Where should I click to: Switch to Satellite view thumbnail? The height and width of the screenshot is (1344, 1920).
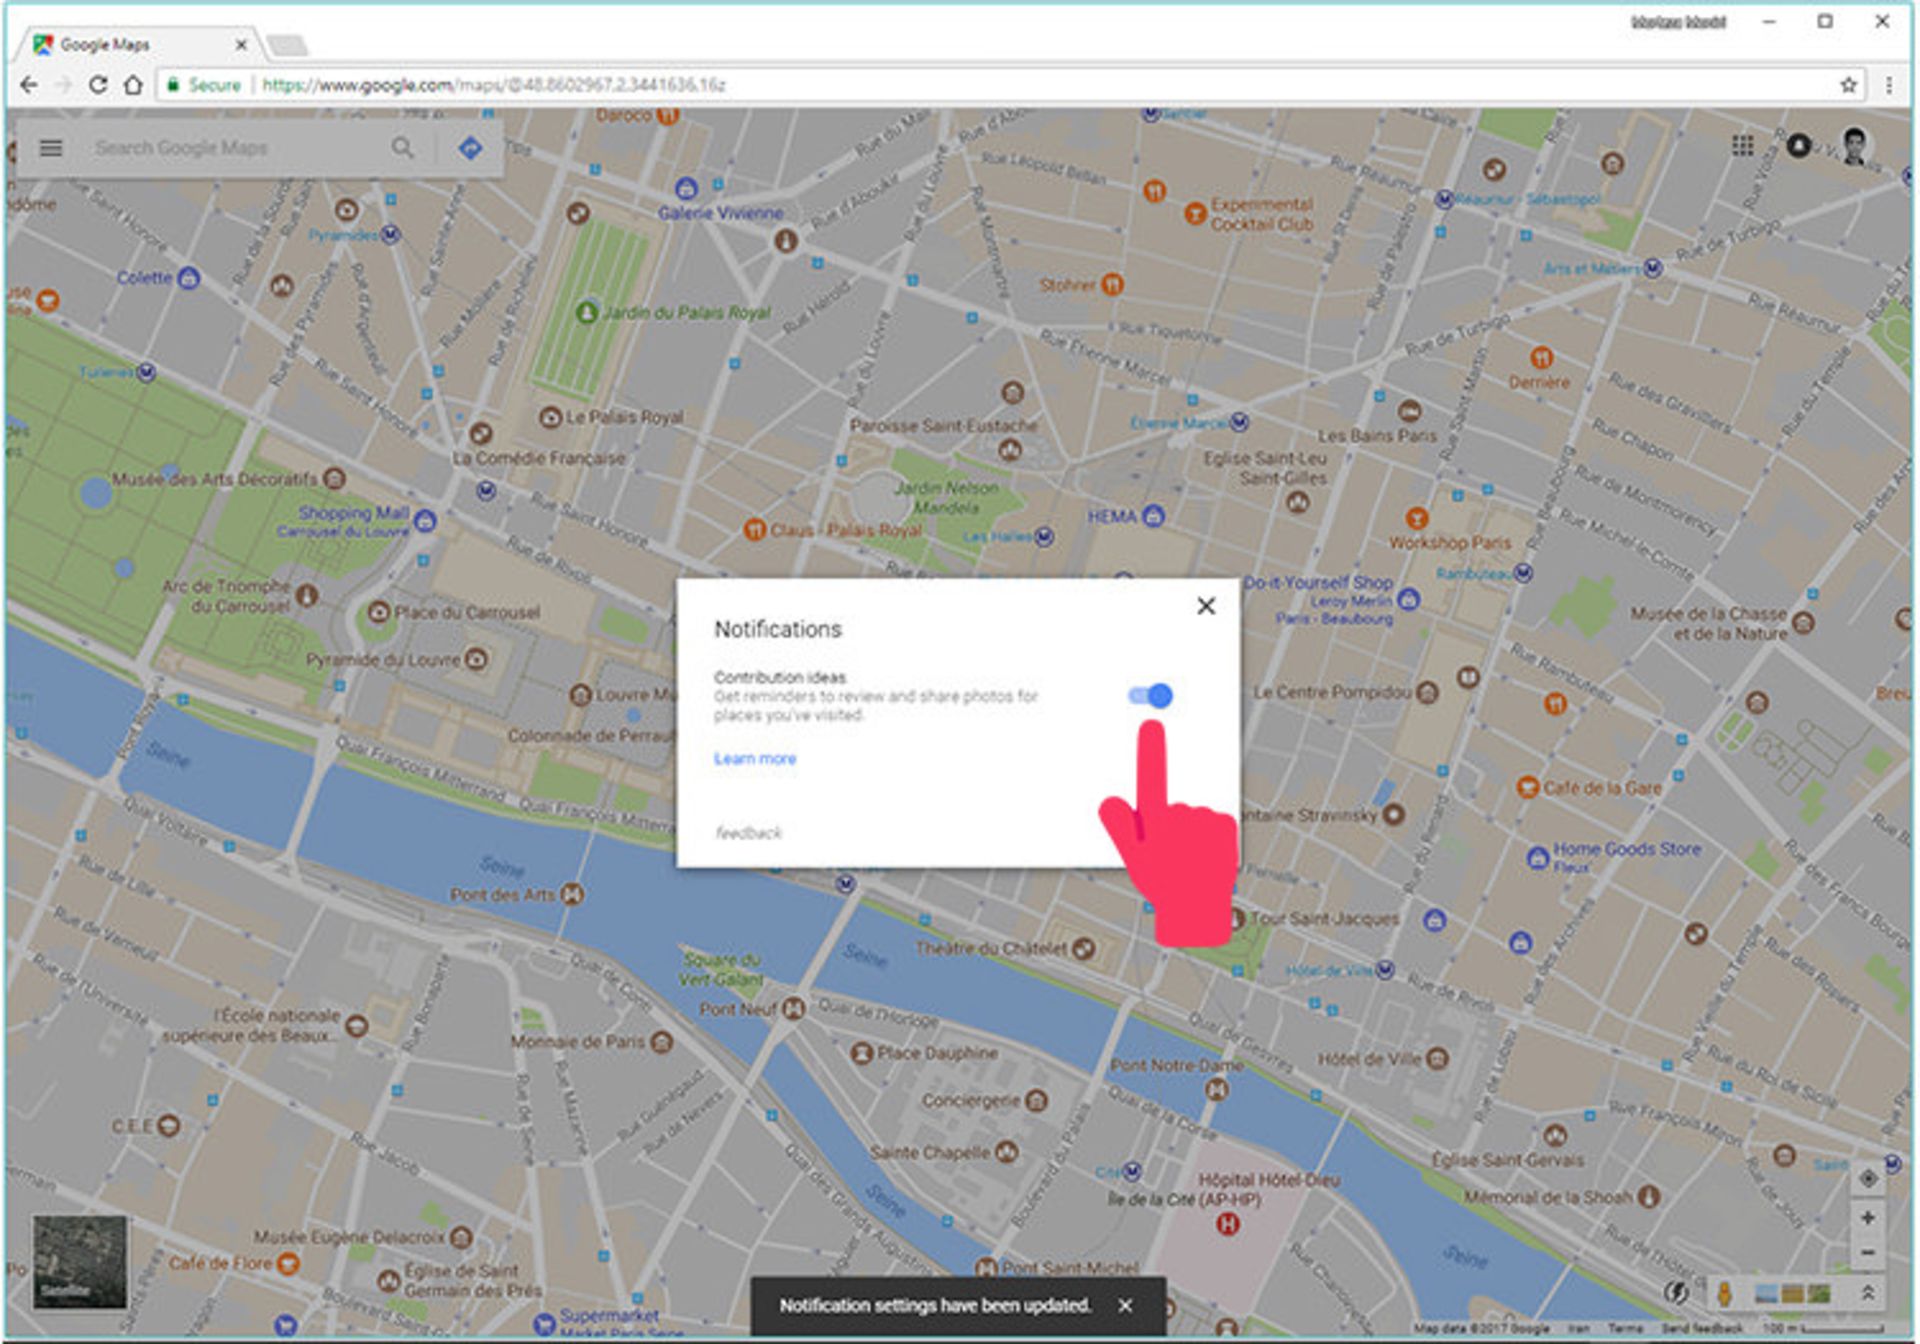point(80,1262)
